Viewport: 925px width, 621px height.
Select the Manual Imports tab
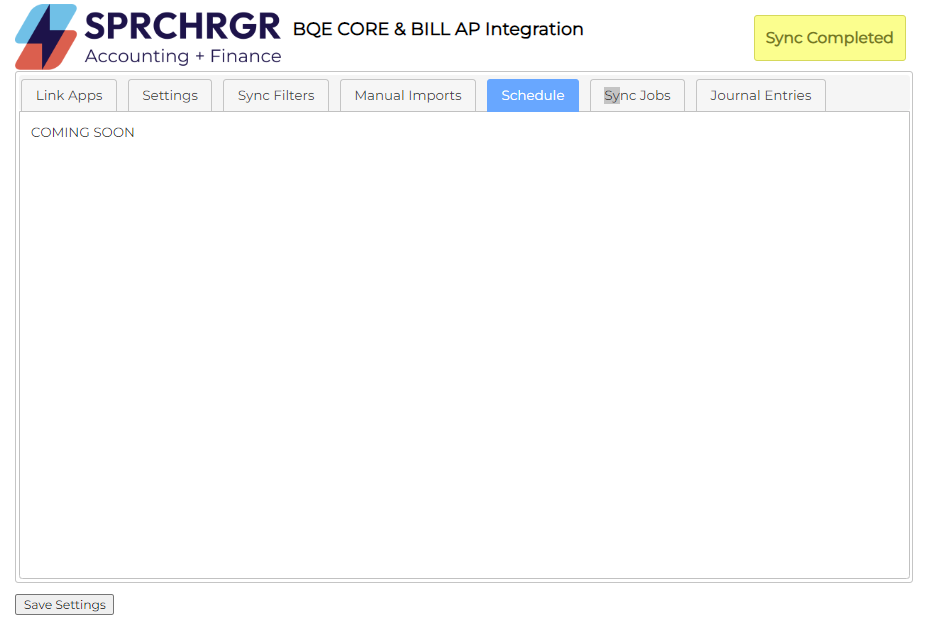tap(408, 96)
